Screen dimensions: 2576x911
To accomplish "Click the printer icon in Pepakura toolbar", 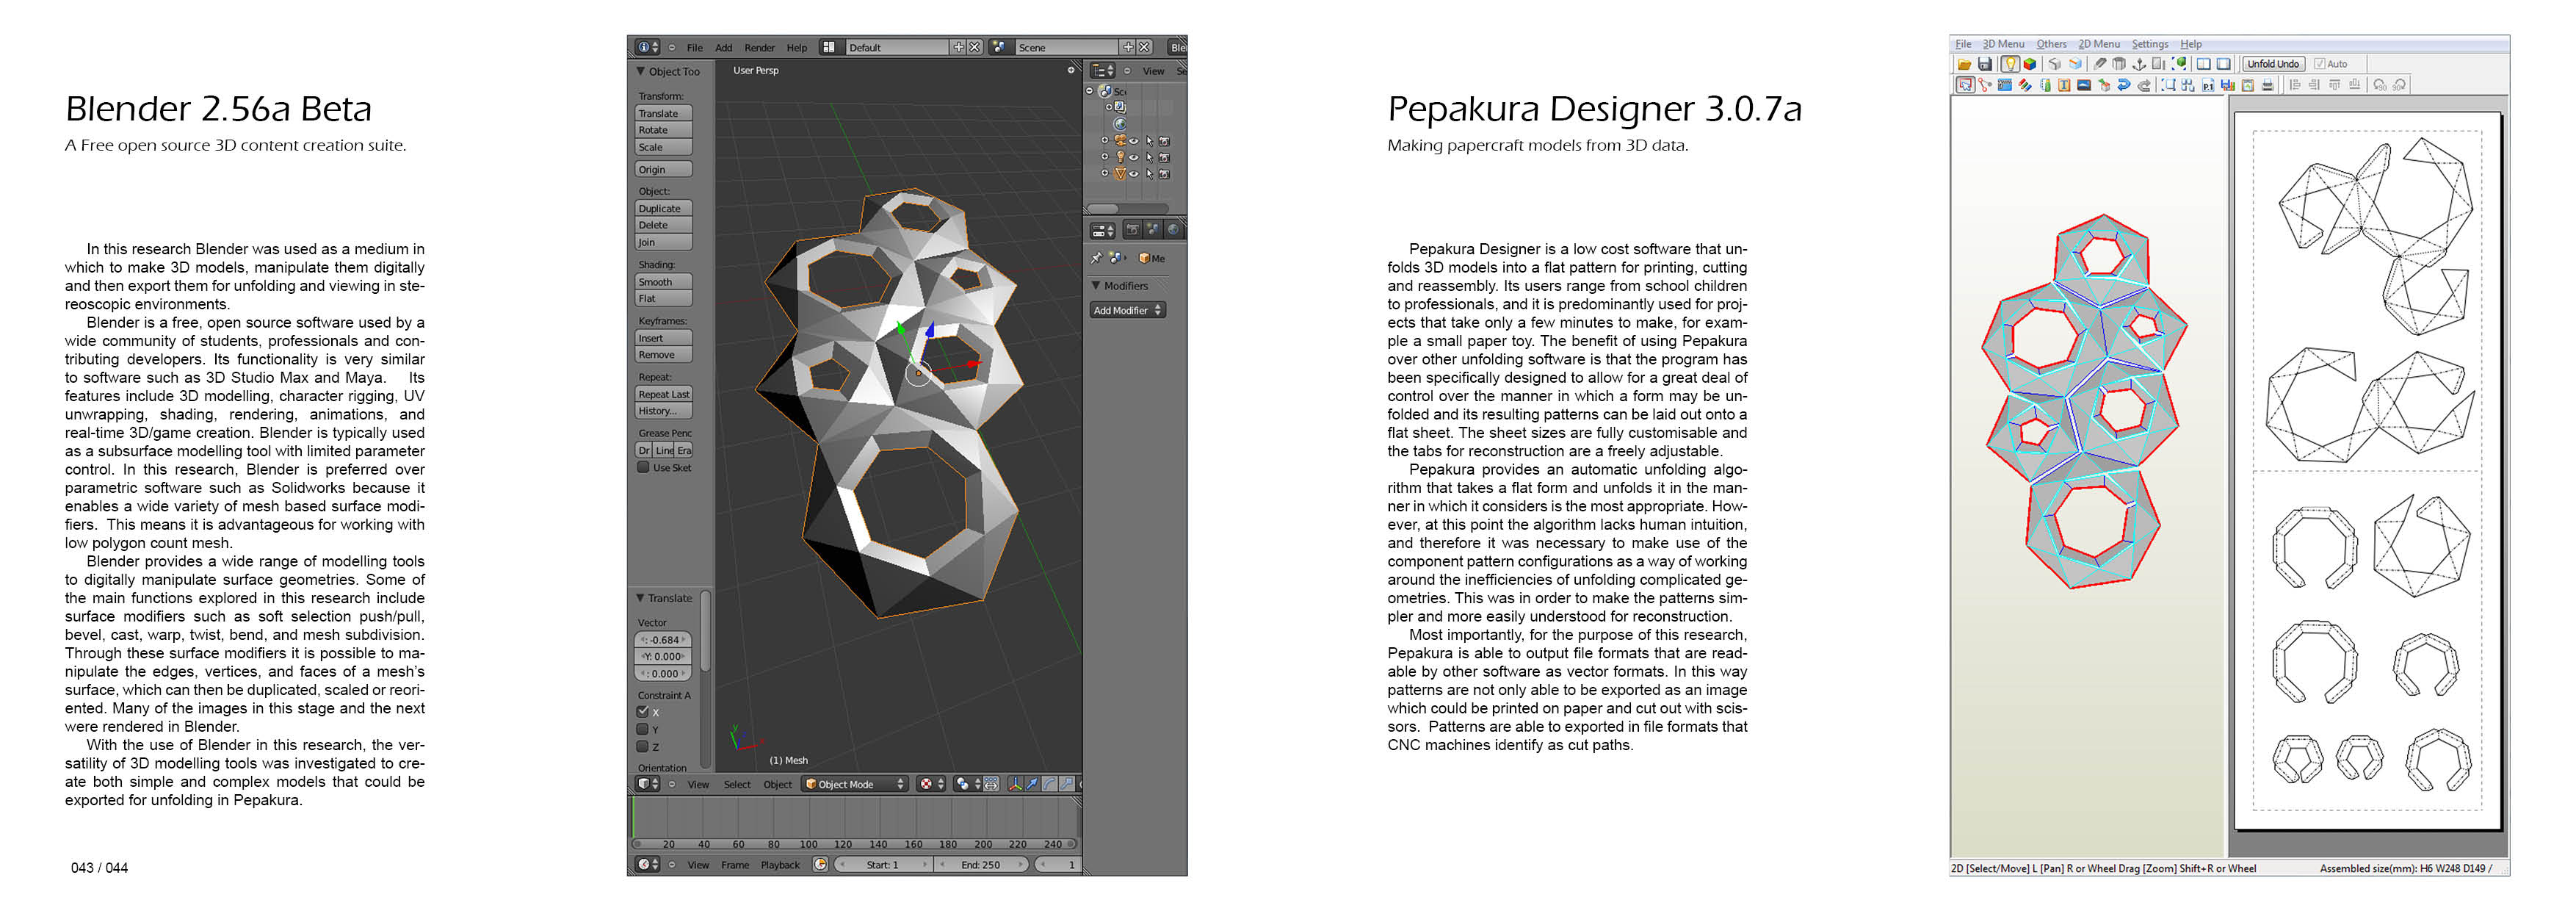I will point(2268,85).
